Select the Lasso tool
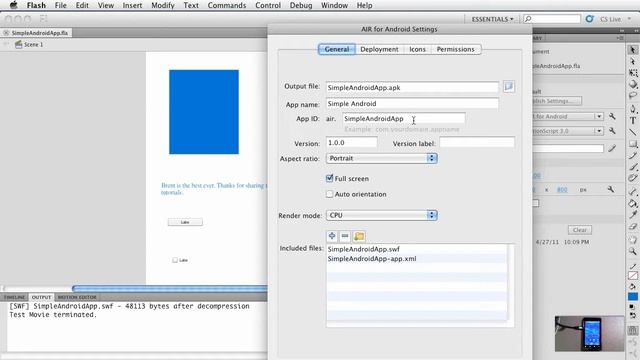The width and height of the screenshot is (640, 360). pos(633,96)
